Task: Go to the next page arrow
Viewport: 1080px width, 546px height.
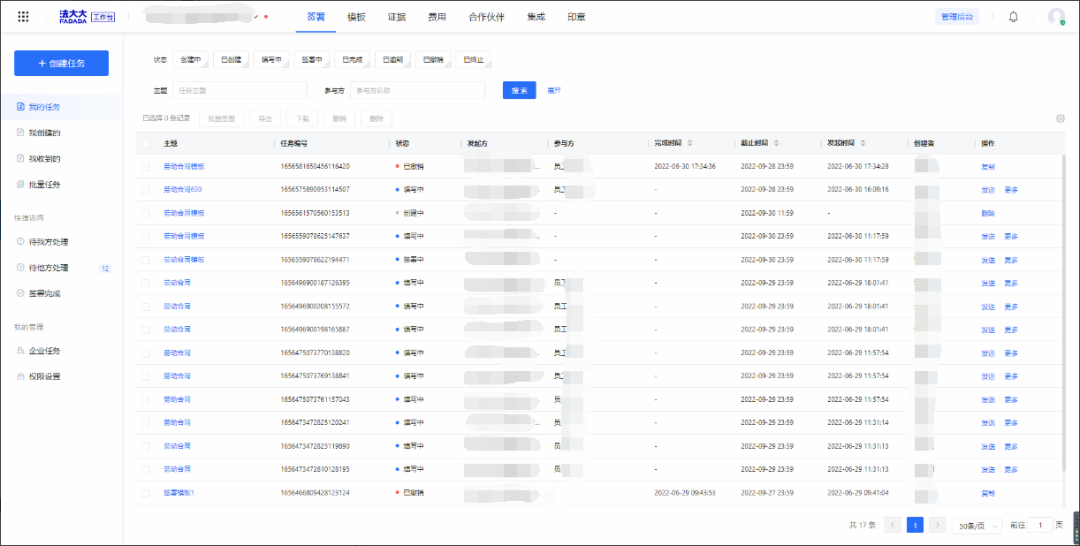Action: pyautogui.click(x=937, y=525)
